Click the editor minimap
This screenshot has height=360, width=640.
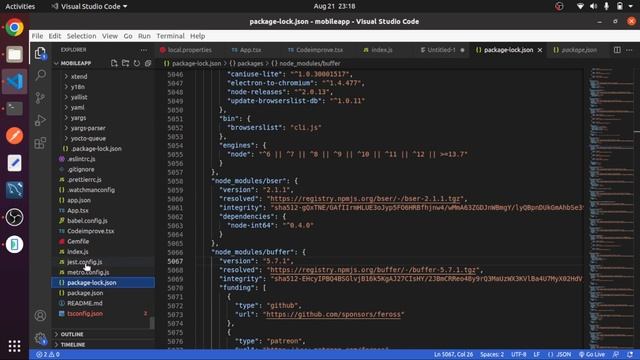pyautogui.click(x=610, y=208)
